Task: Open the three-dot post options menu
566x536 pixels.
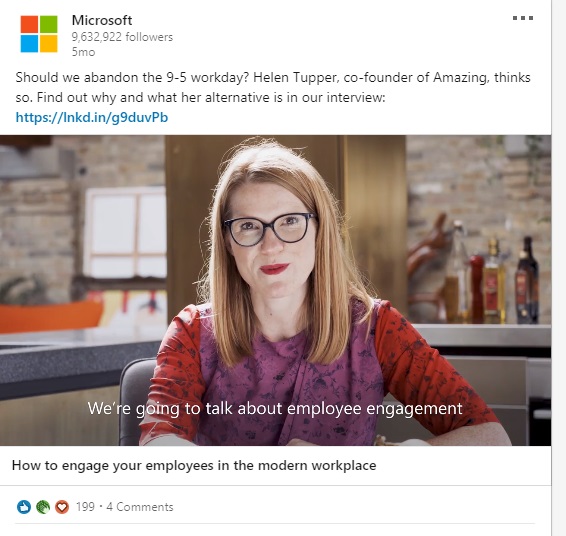Action: 523,18
